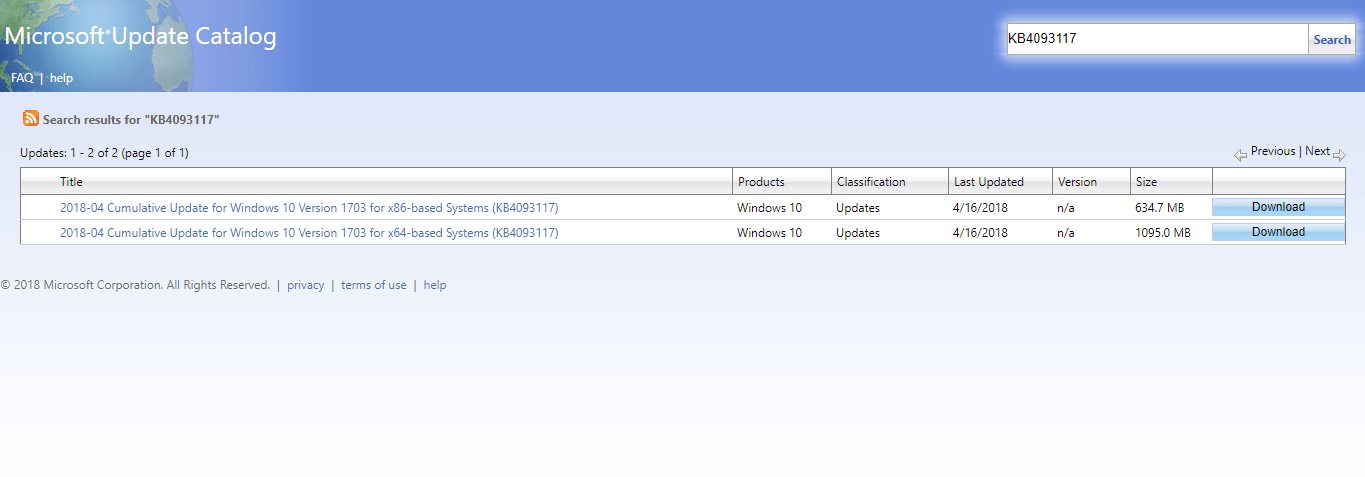Viewport: 1365px width, 477px height.
Task: Click '4/16/2018' date in x86 row
Action: click(x=981, y=208)
